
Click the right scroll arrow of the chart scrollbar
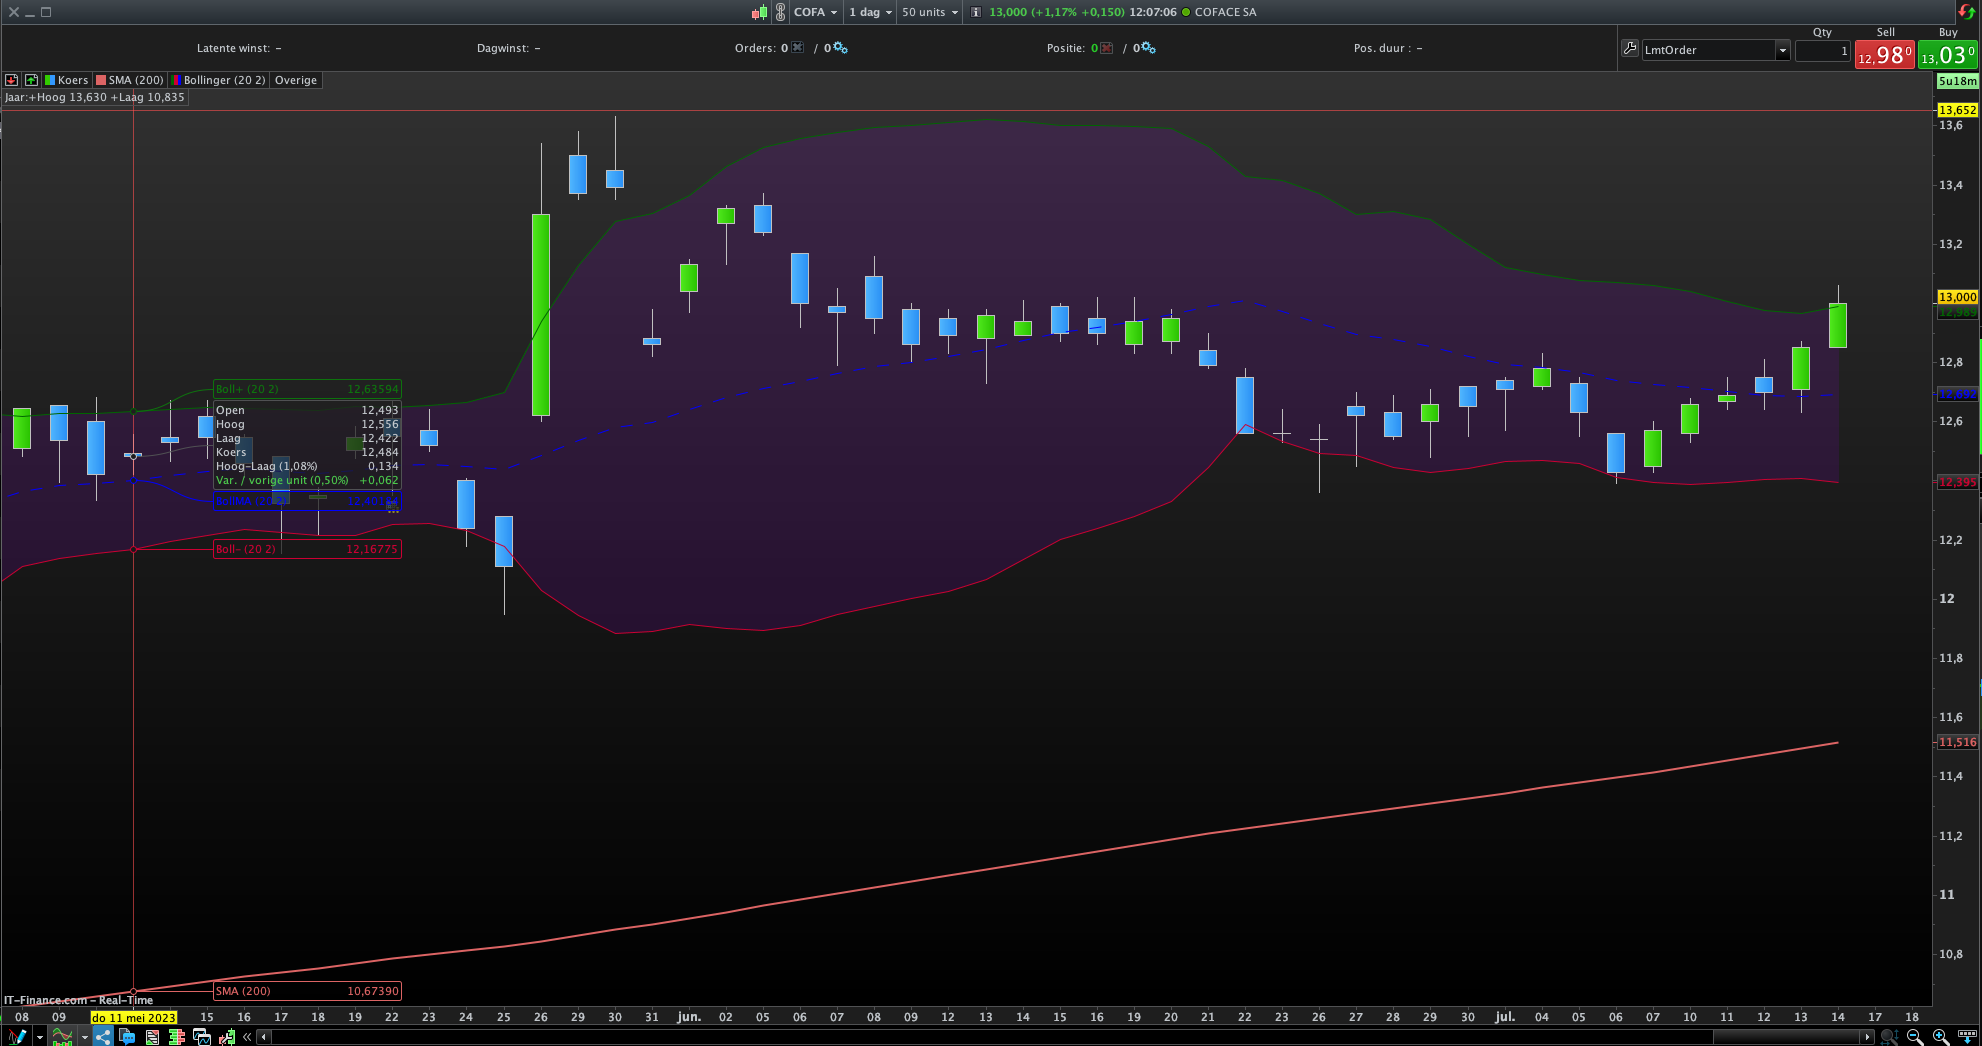[1867, 1037]
